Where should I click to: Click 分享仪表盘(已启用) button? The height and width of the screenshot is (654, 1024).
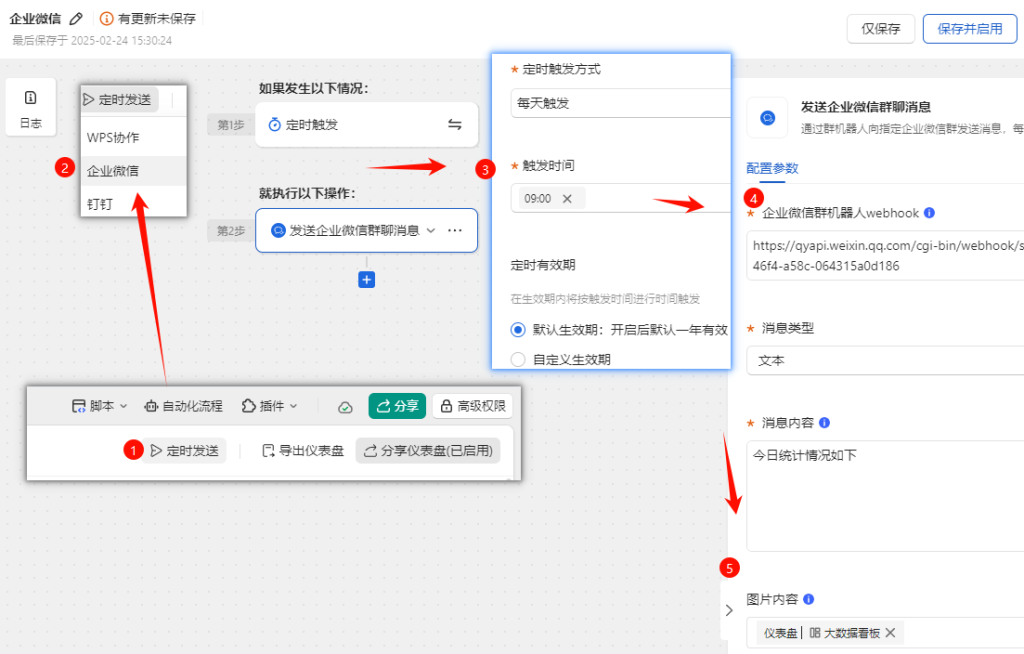[428, 451]
